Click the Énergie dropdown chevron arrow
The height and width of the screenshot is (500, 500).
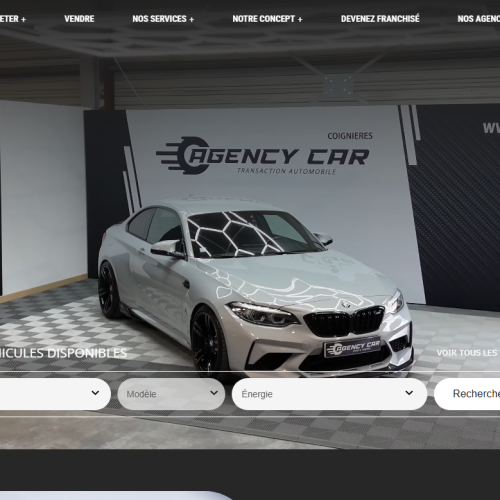tap(409, 393)
